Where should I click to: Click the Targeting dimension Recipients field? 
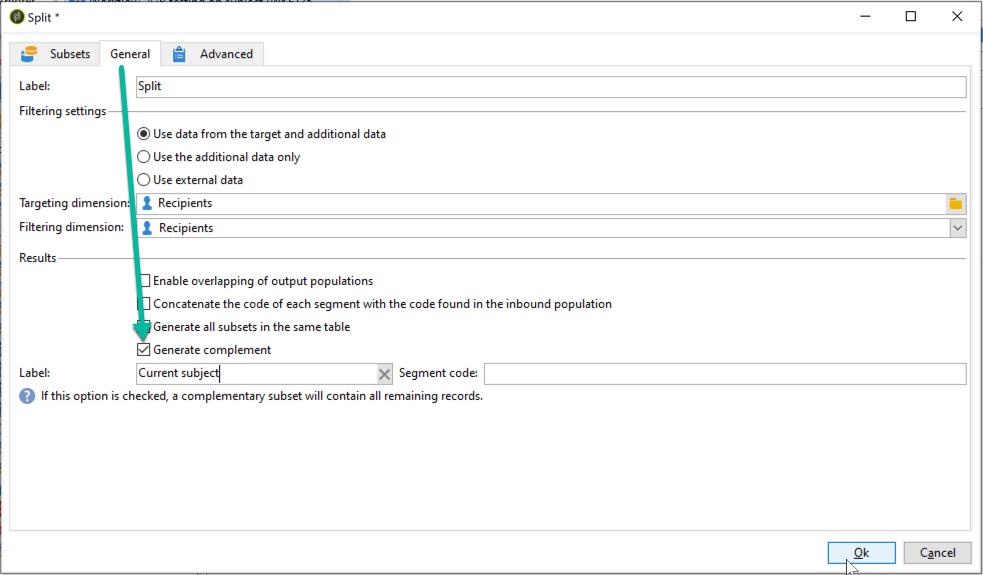click(540, 203)
